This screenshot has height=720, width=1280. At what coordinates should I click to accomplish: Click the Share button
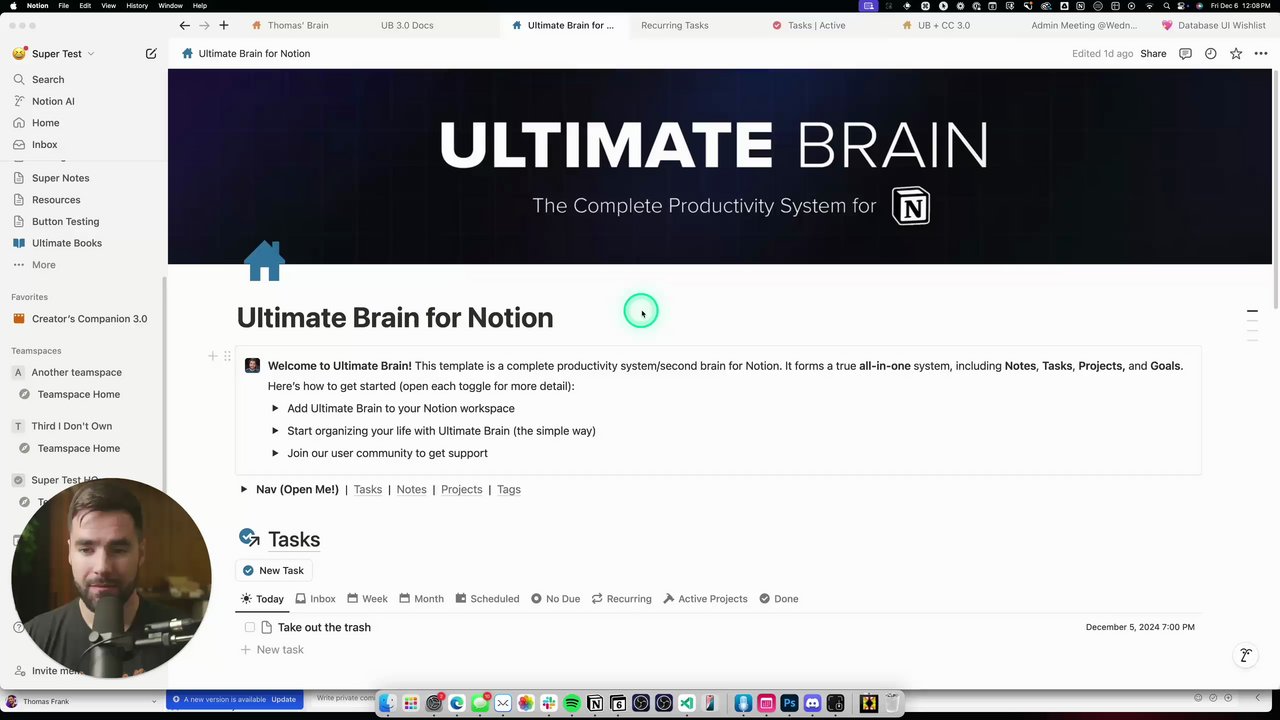coord(1153,54)
